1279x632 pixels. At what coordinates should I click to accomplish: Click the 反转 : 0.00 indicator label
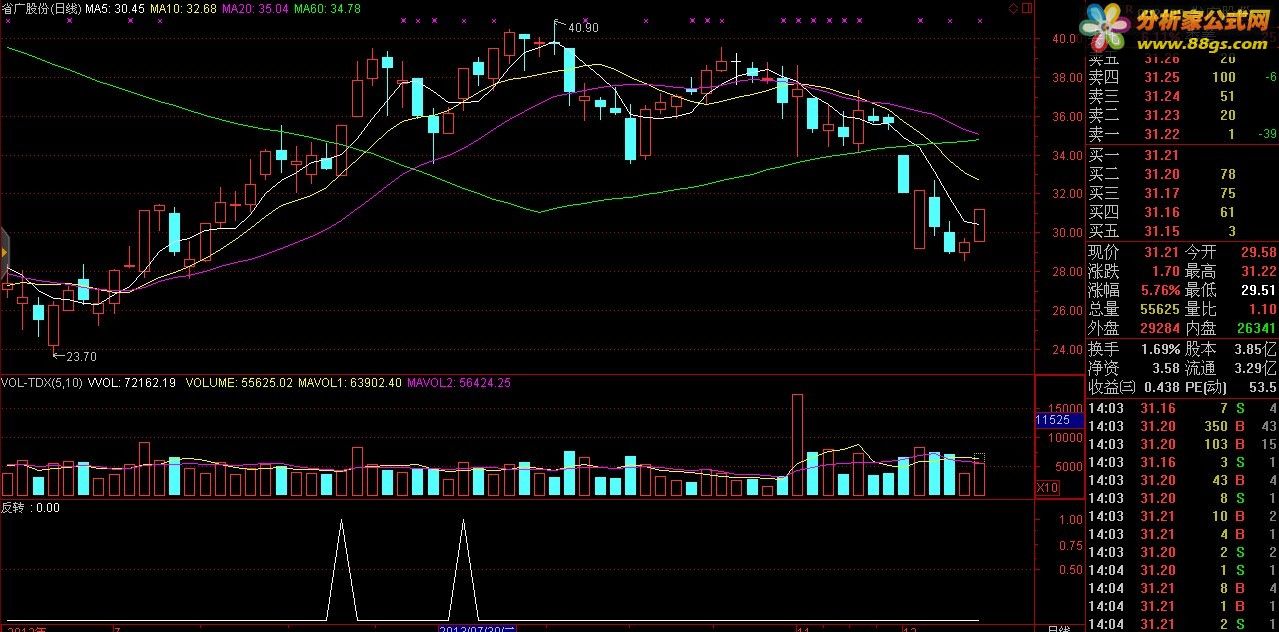pyautogui.click(x=31, y=507)
